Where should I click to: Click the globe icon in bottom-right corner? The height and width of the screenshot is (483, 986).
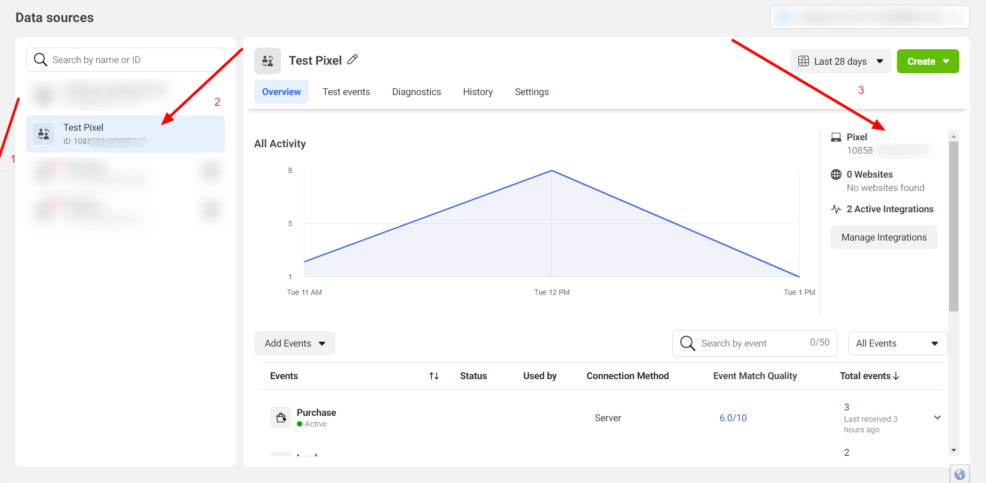pos(959,475)
